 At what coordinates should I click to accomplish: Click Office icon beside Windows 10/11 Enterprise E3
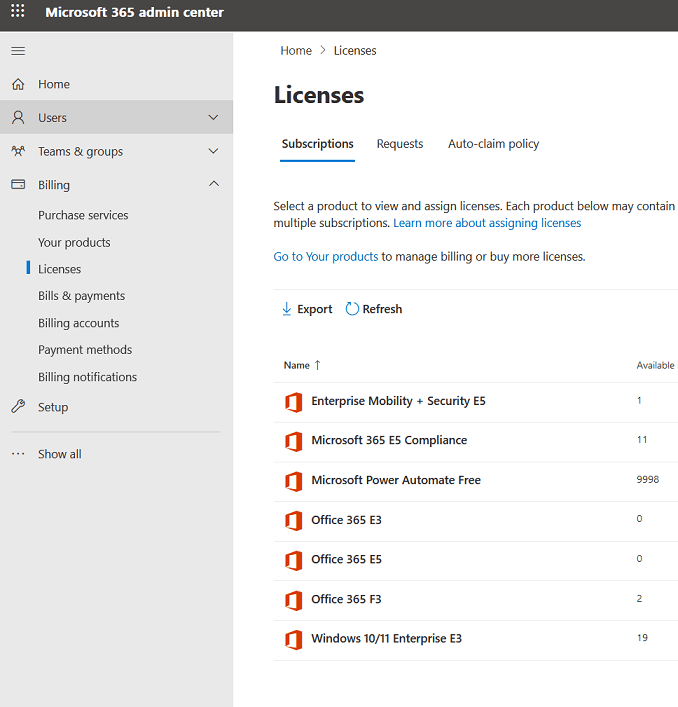(x=293, y=639)
